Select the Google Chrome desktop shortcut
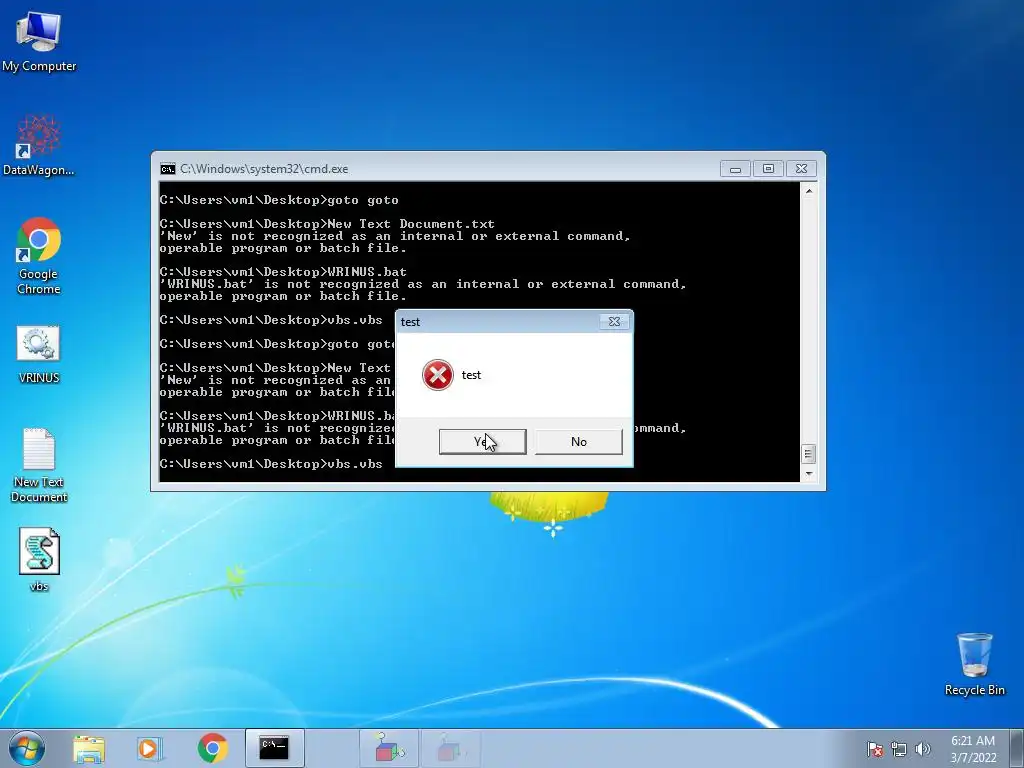This screenshot has height=768, width=1024. 39,256
